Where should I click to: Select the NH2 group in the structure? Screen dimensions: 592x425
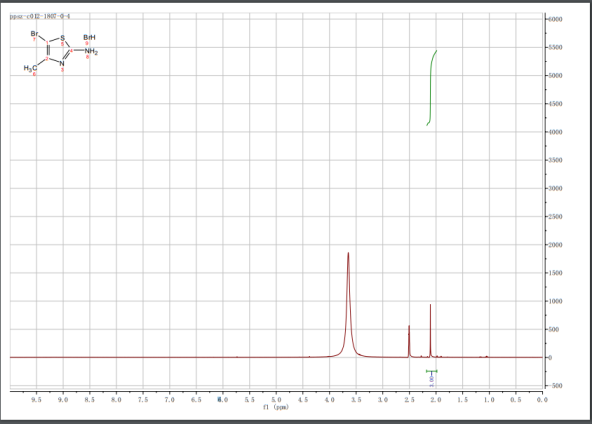click(91, 51)
